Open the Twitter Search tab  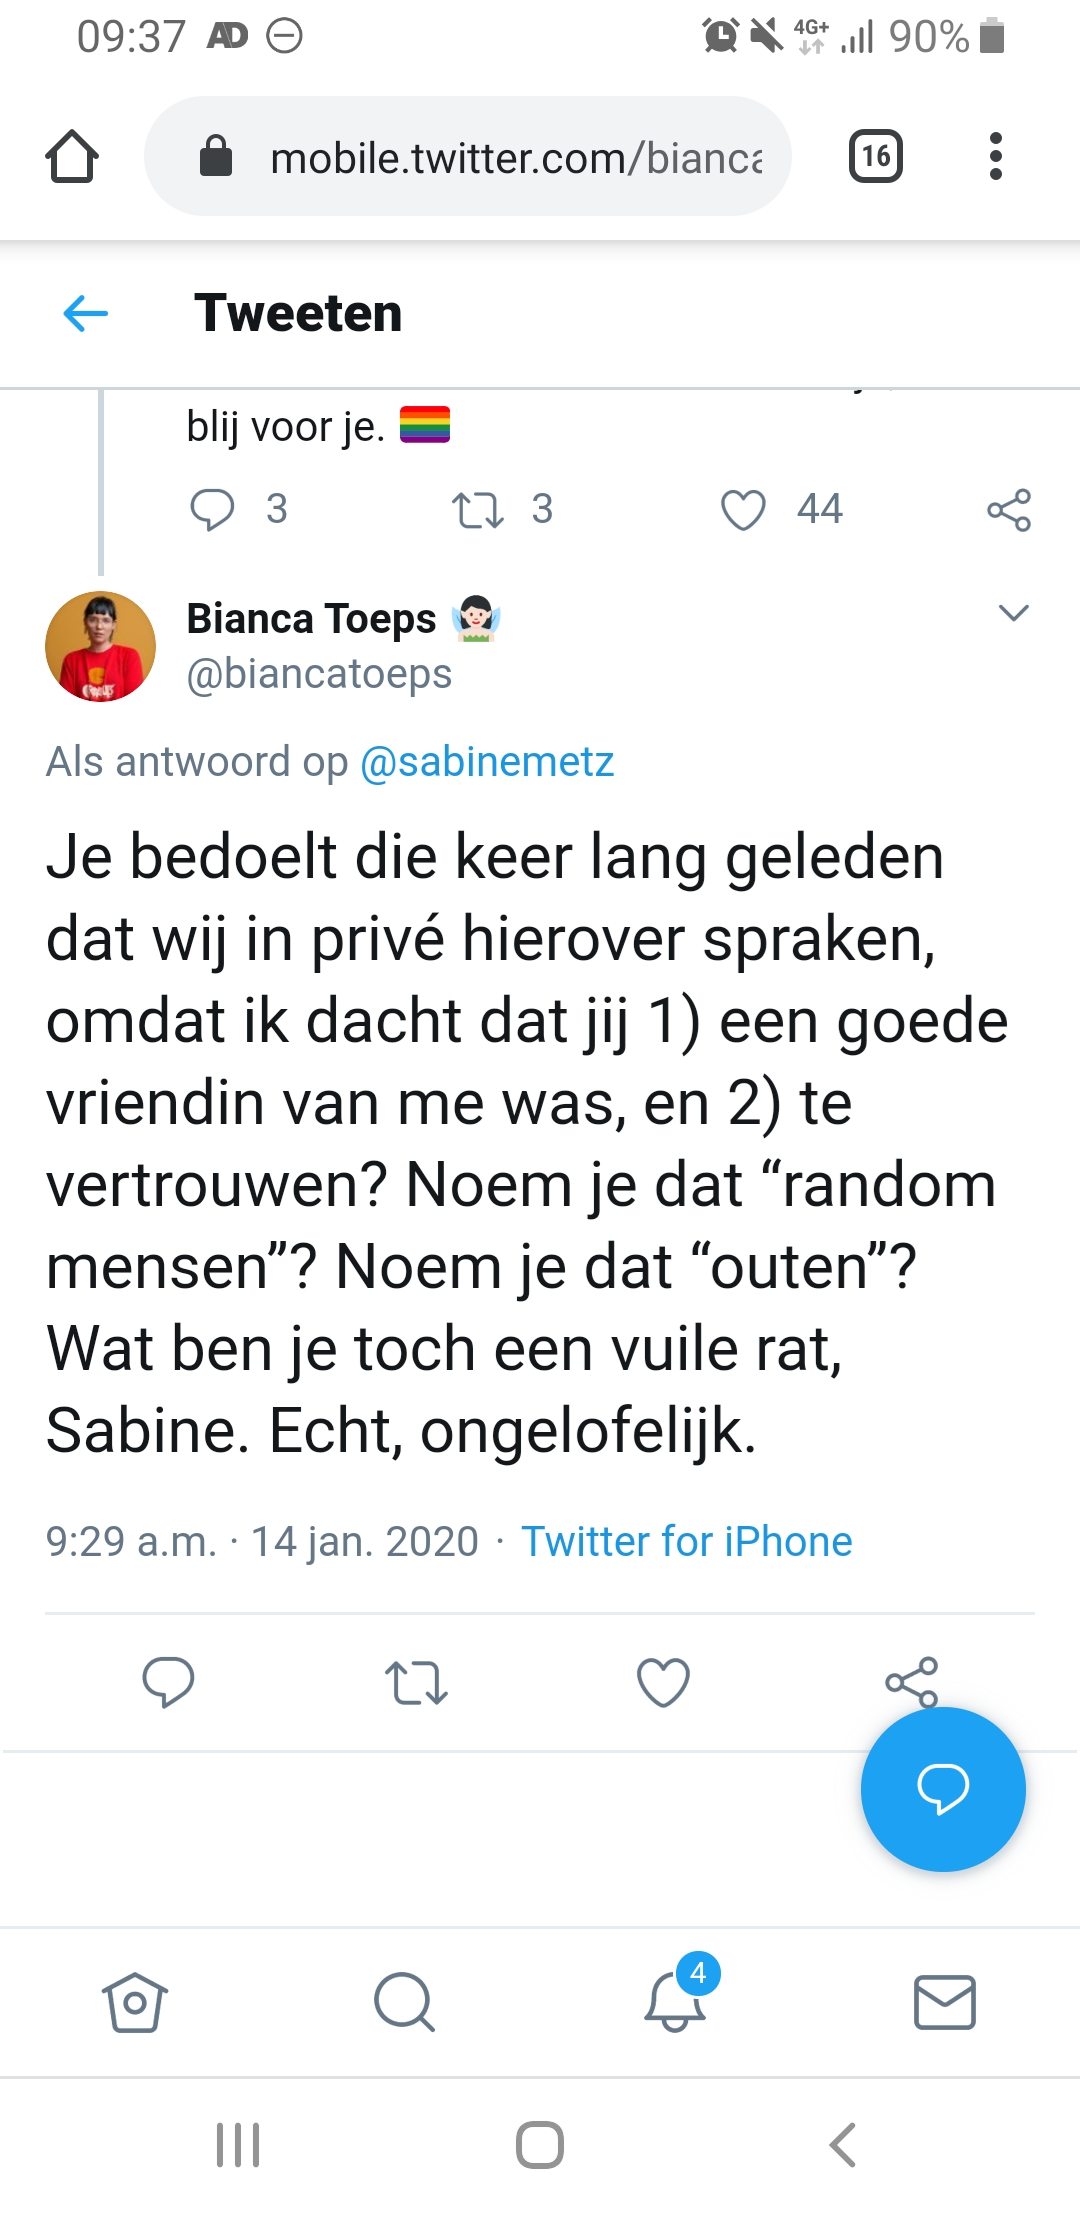coord(404,2002)
